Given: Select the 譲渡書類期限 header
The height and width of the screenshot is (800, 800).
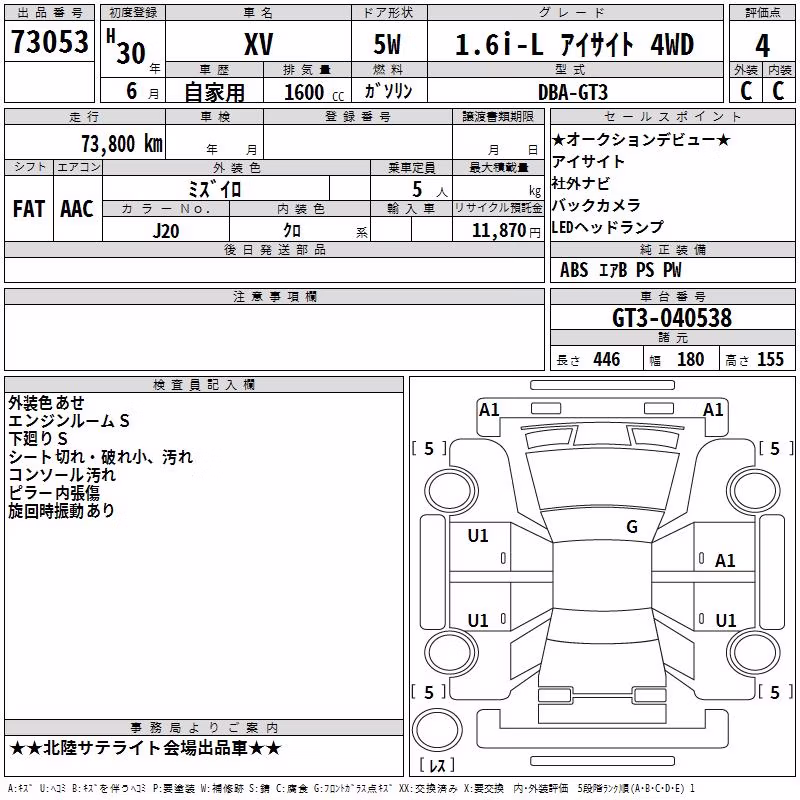Looking at the screenshot, I should tap(498, 116).
